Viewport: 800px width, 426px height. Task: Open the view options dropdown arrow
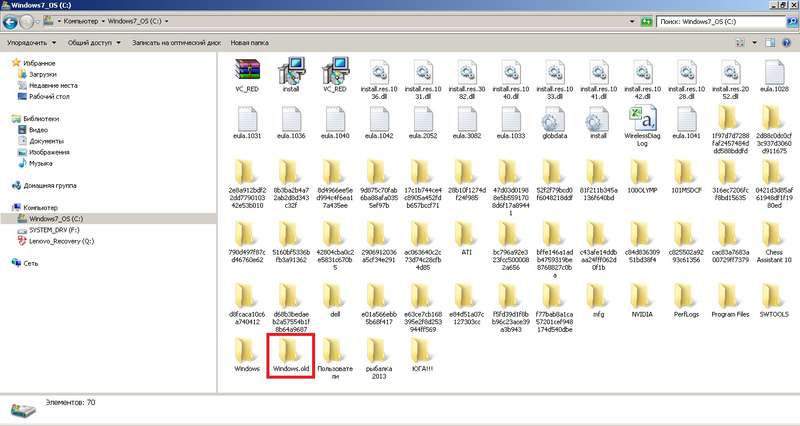[755, 43]
